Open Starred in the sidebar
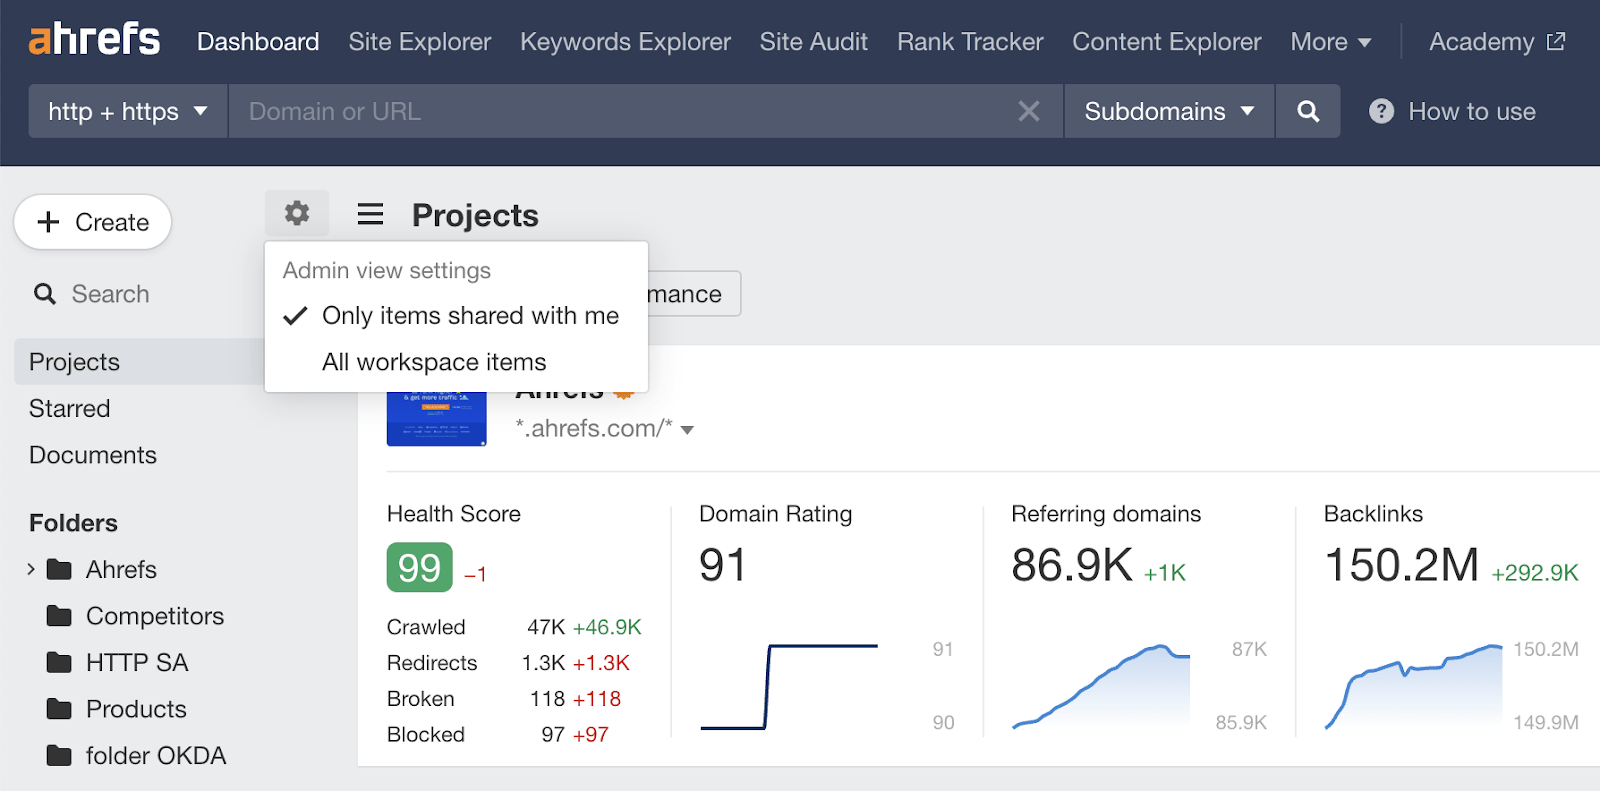The width and height of the screenshot is (1600, 791). pyautogui.click(x=70, y=408)
